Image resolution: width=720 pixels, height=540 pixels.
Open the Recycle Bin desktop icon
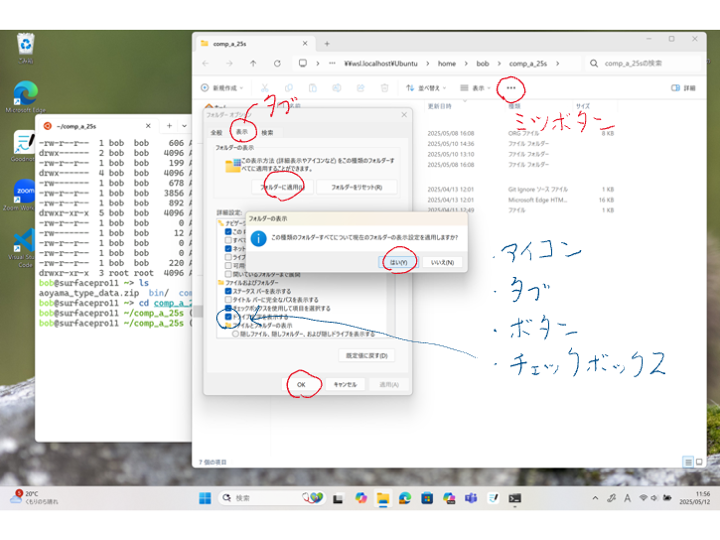point(25,48)
